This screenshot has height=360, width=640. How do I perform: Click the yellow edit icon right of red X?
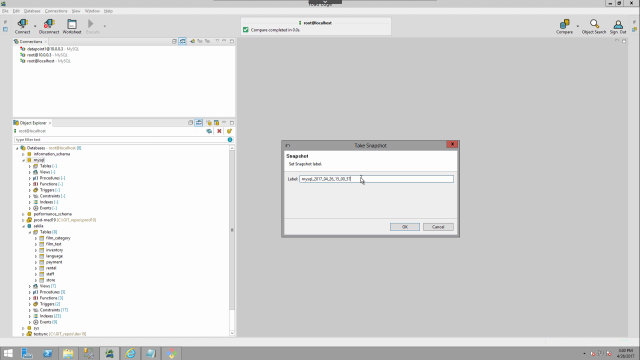[229, 131]
